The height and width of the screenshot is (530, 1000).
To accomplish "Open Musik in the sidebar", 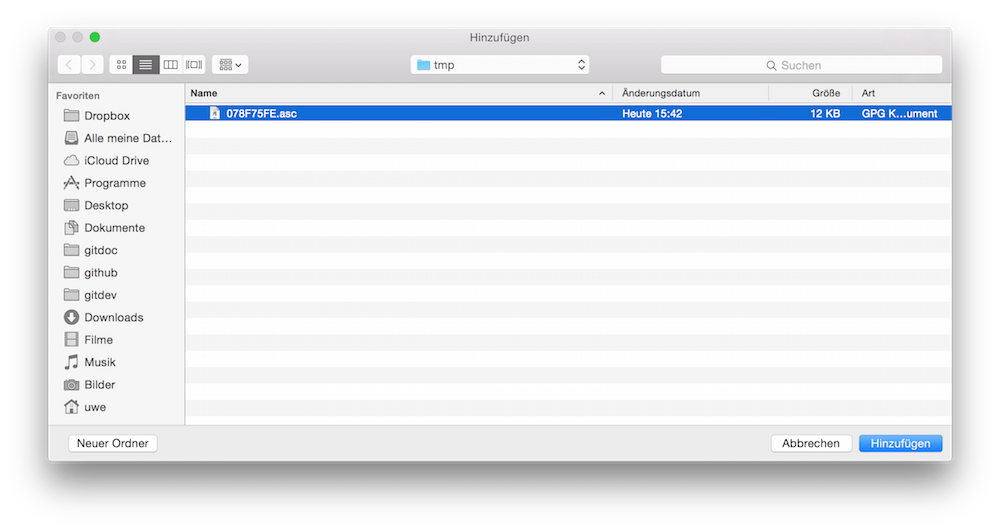I will pyautogui.click(x=117, y=362).
